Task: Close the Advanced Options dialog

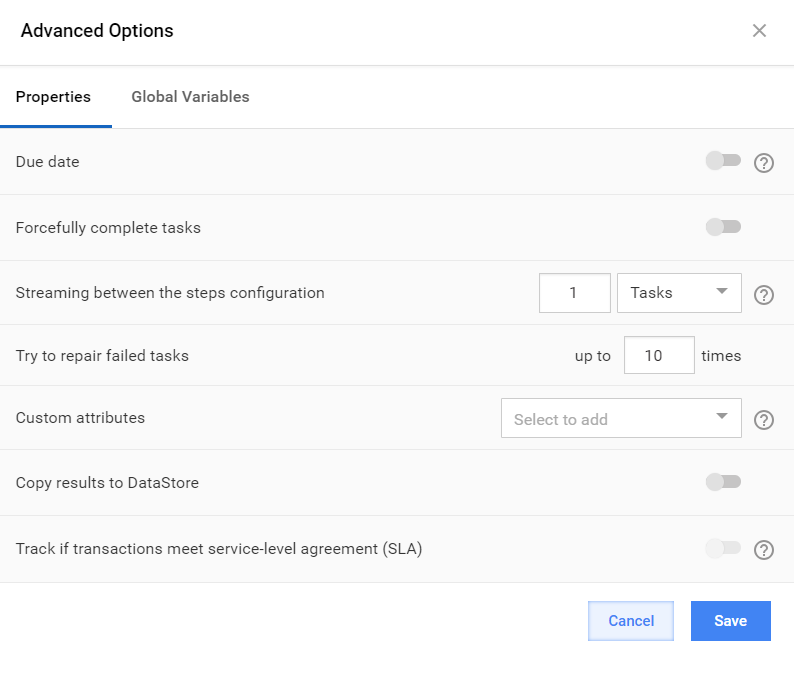Action: pyautogui.click(x=759, y=31)
